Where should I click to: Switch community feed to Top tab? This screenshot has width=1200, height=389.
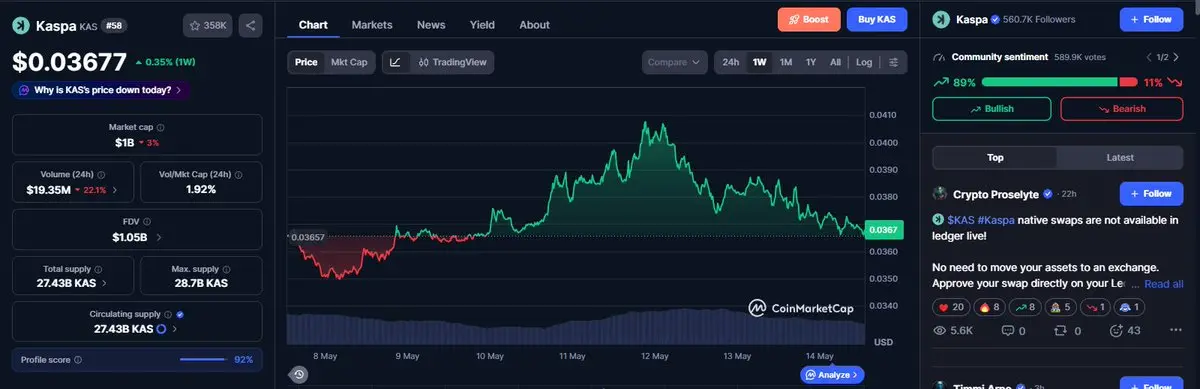pyautogui.click(x=995, y=157)
